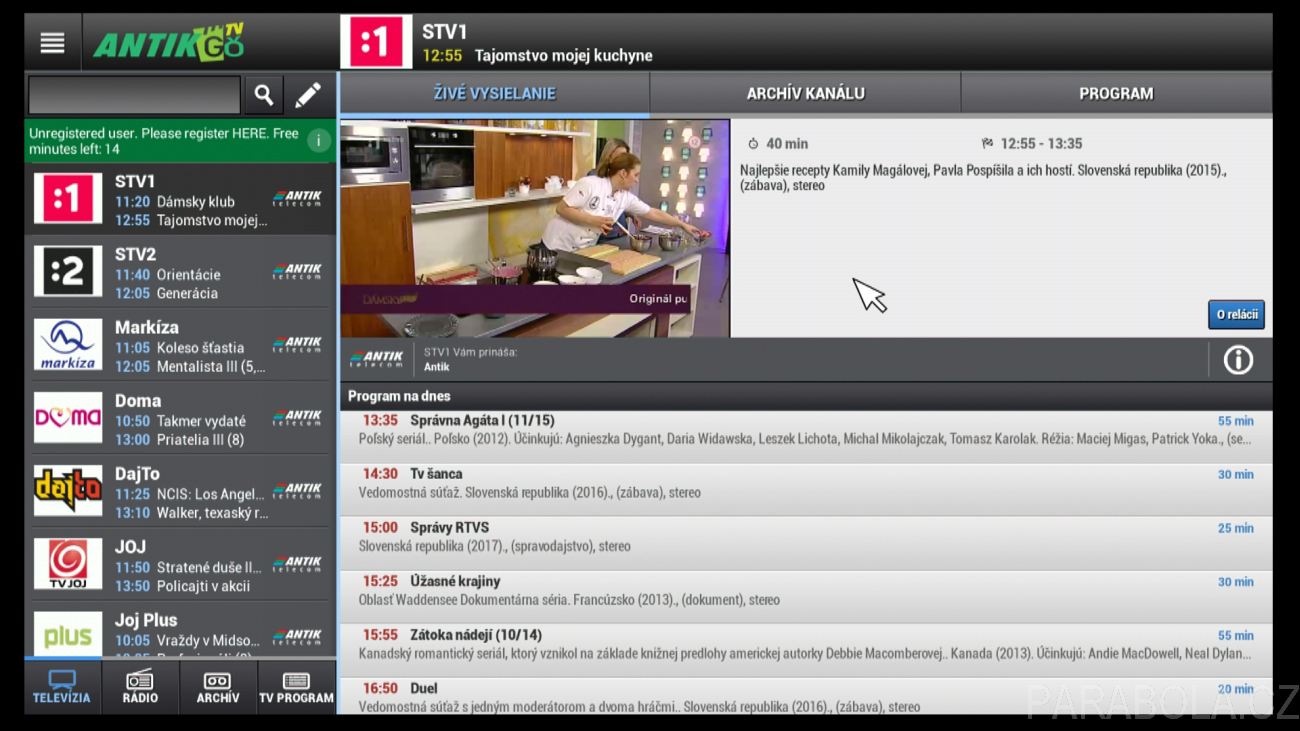The height and width of the screenshot is (731, 1300).
Task: Click the green info icon on registration banner
Action: point(319,141)
